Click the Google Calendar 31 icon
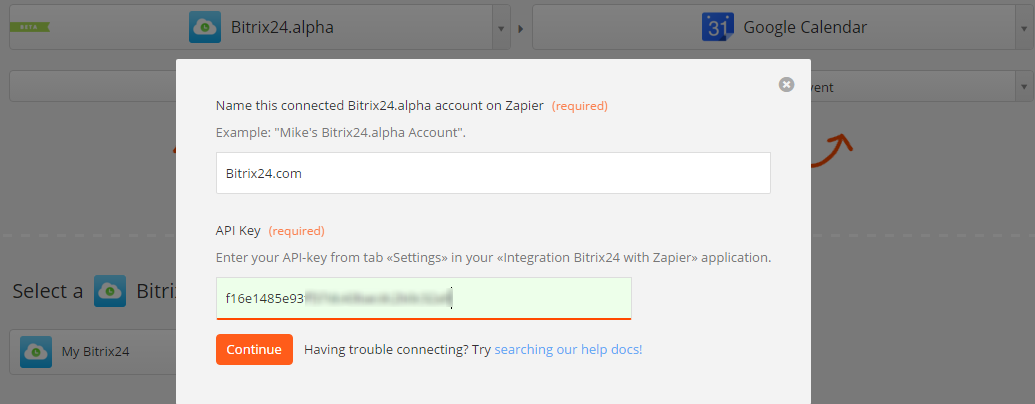Screen dimensions: 1035x404 (x=717, y=27)
